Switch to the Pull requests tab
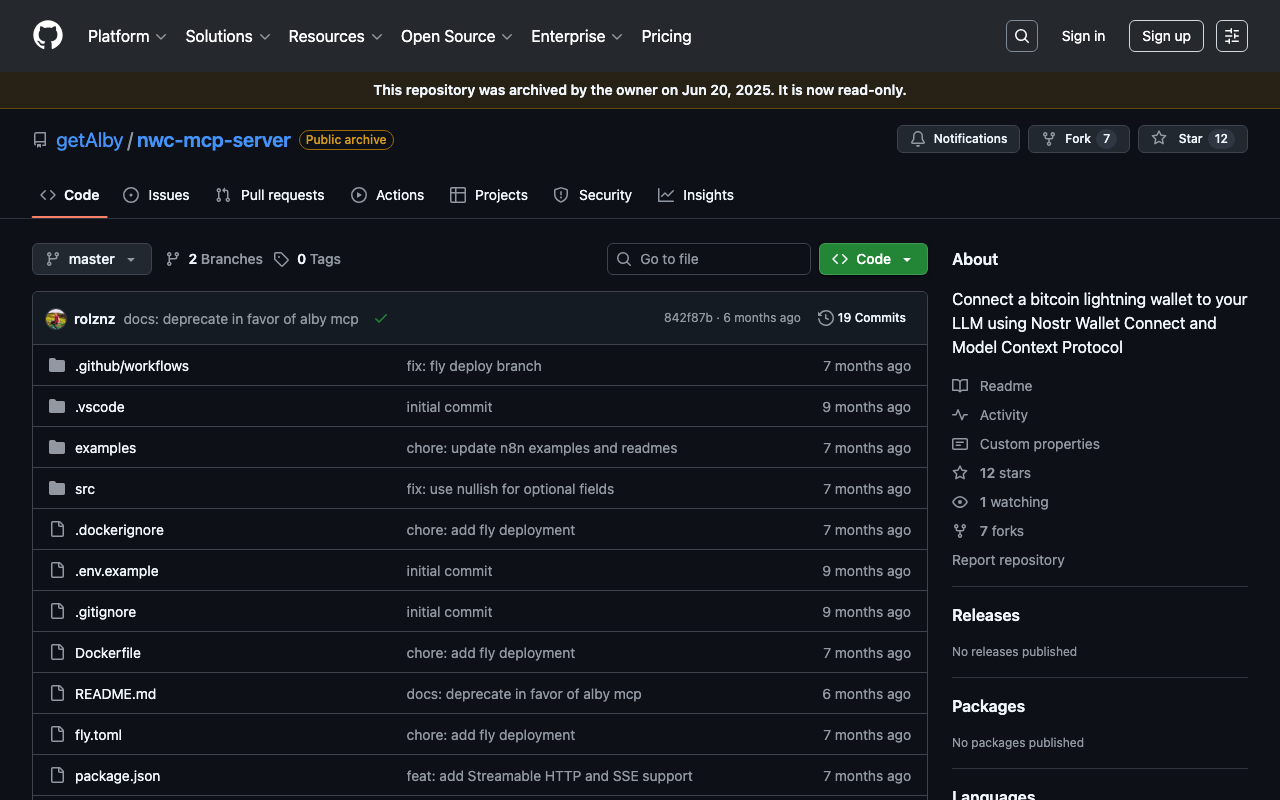This screenshot has height=800, width=1280. point(270,195)
